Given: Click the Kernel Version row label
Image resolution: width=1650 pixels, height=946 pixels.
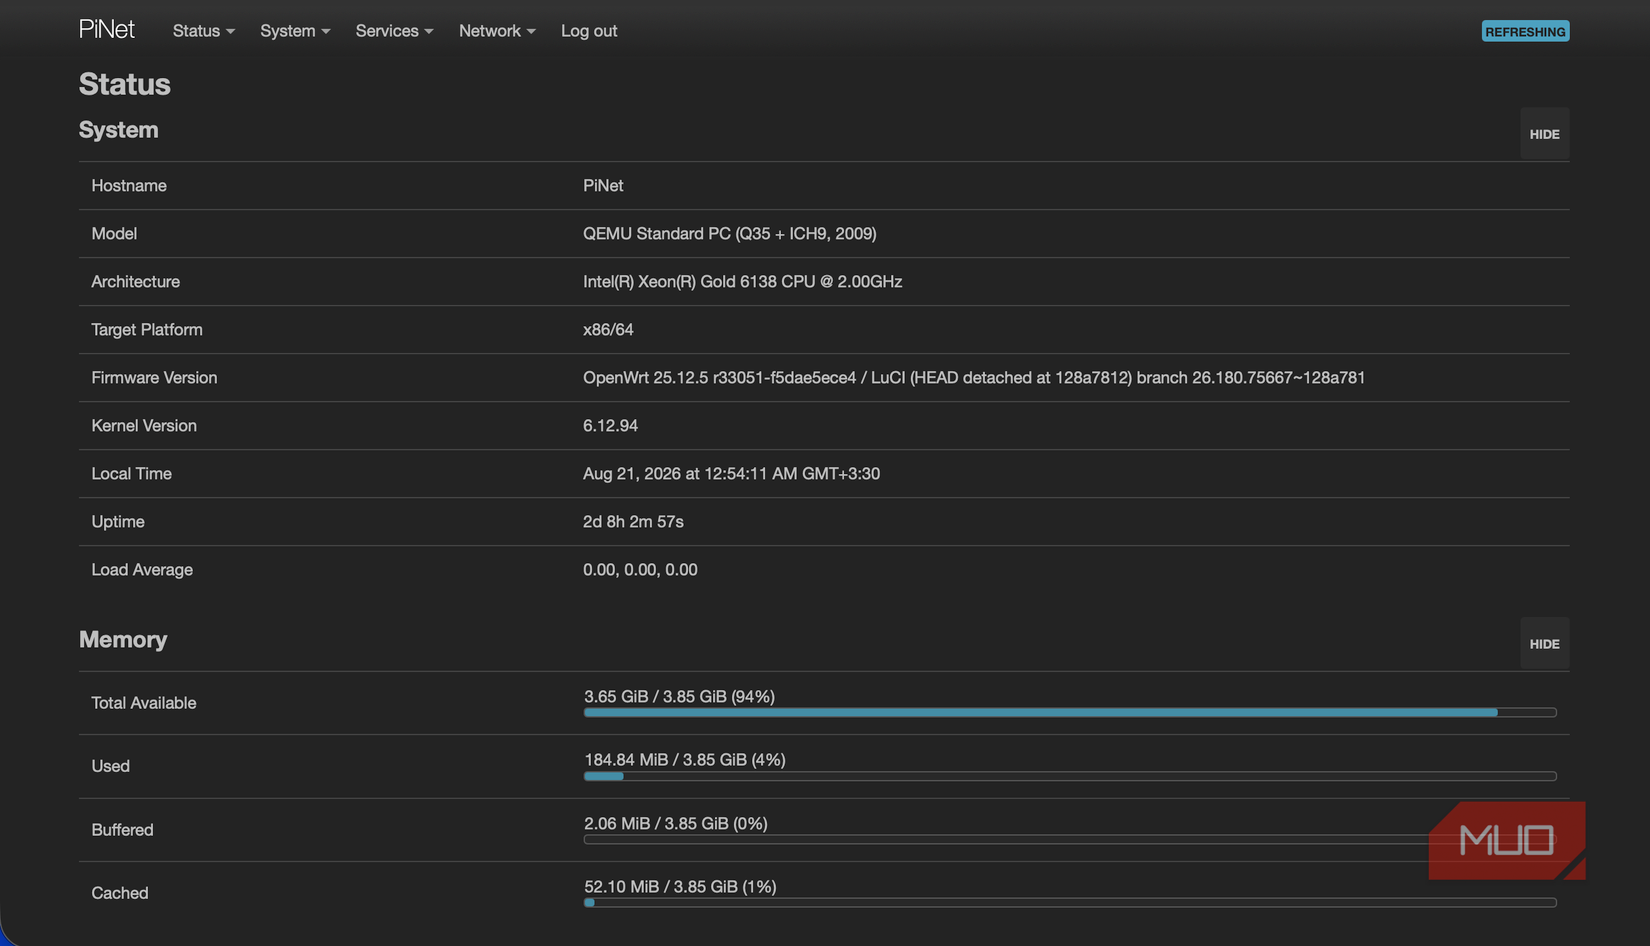Looking at the screenshot, I should coord(144,426).
